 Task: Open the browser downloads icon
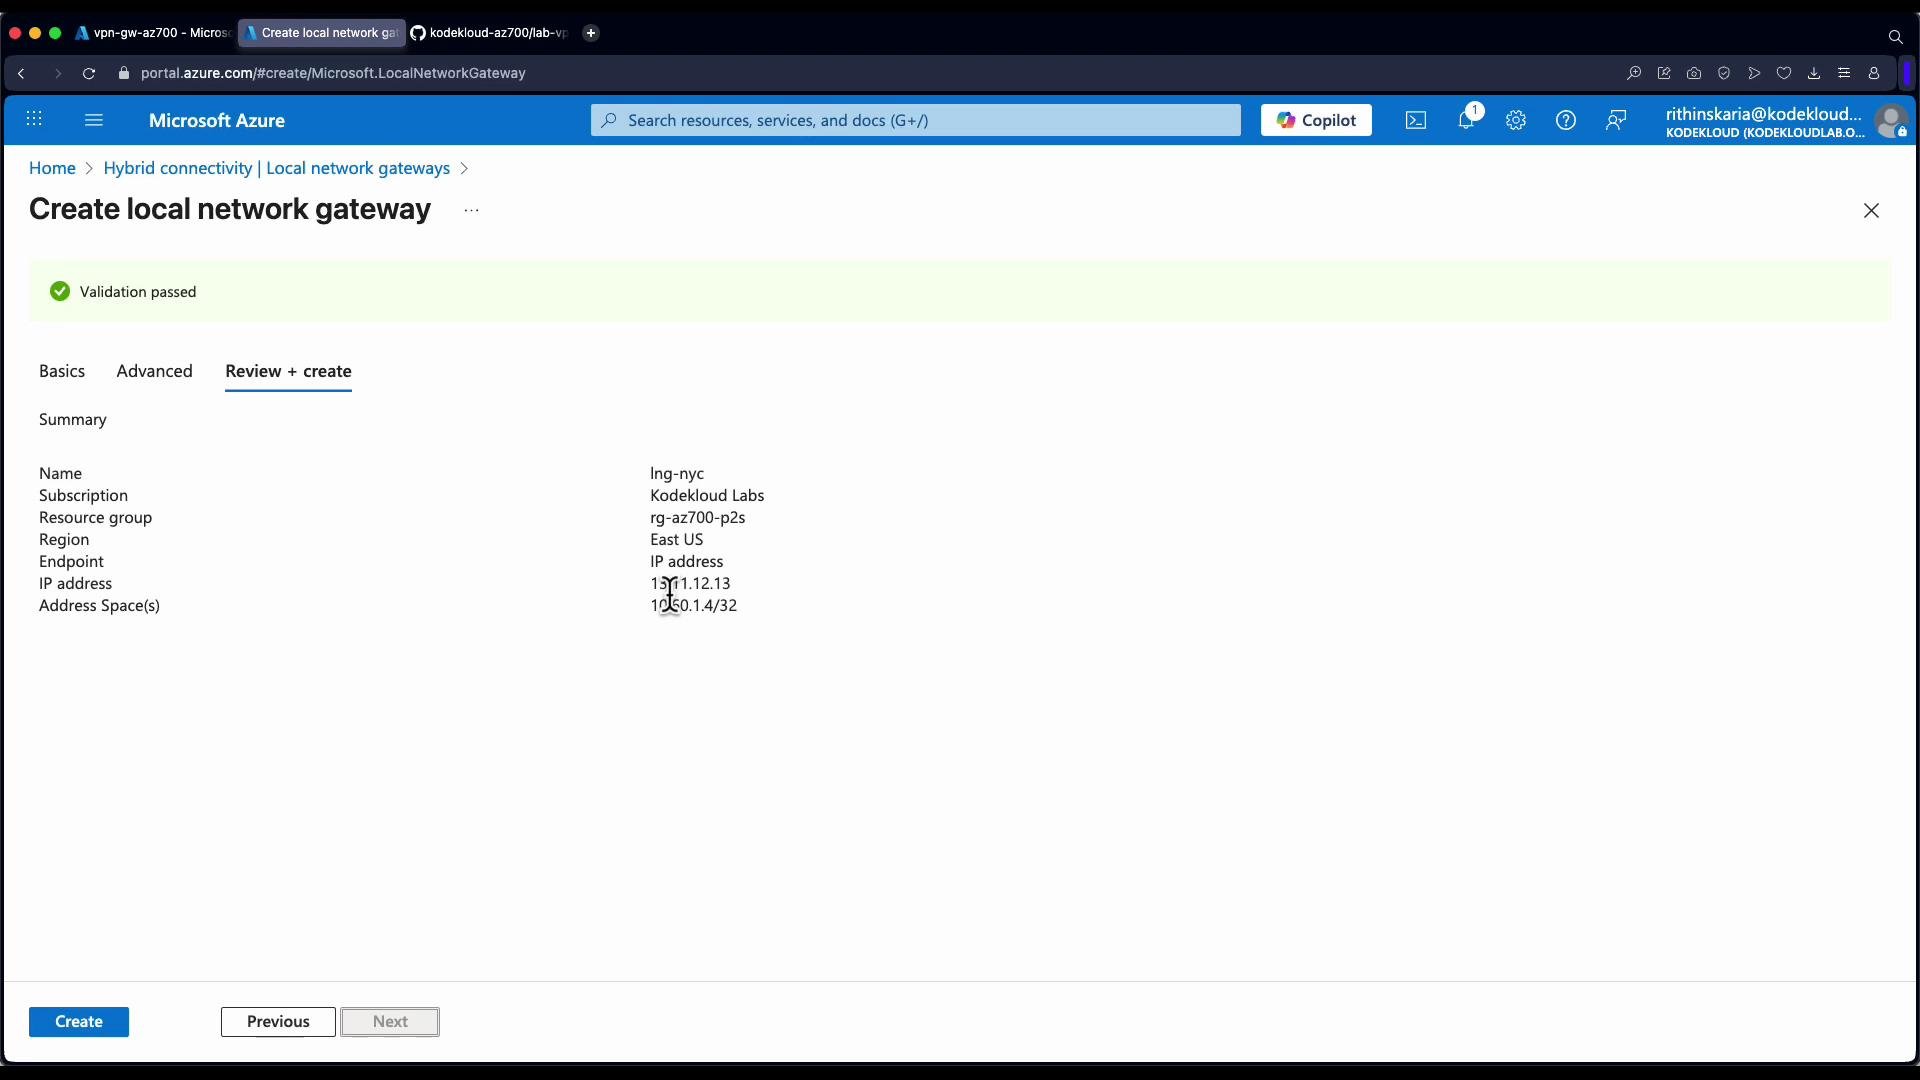click(1814, 74)
